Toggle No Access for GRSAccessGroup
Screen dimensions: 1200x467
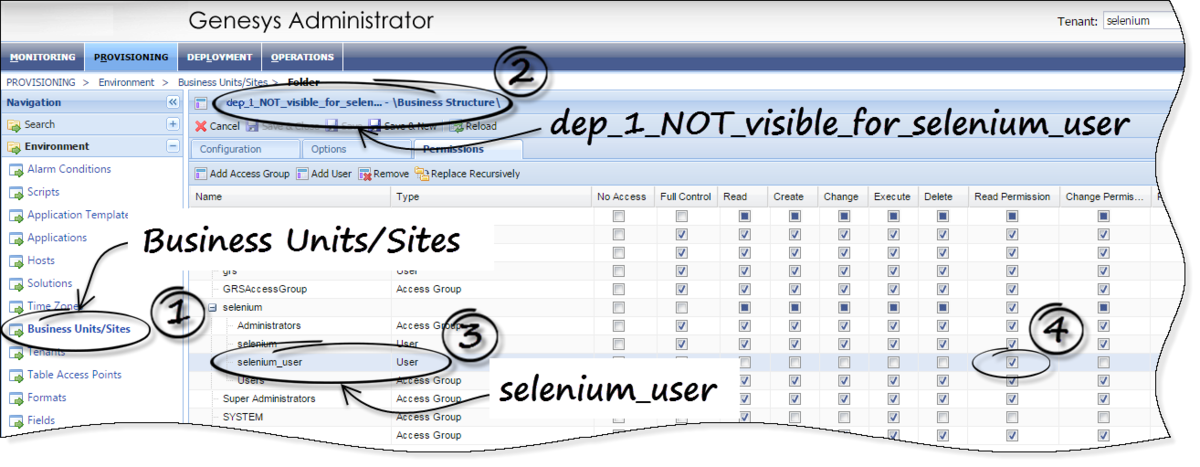point(619,289)
